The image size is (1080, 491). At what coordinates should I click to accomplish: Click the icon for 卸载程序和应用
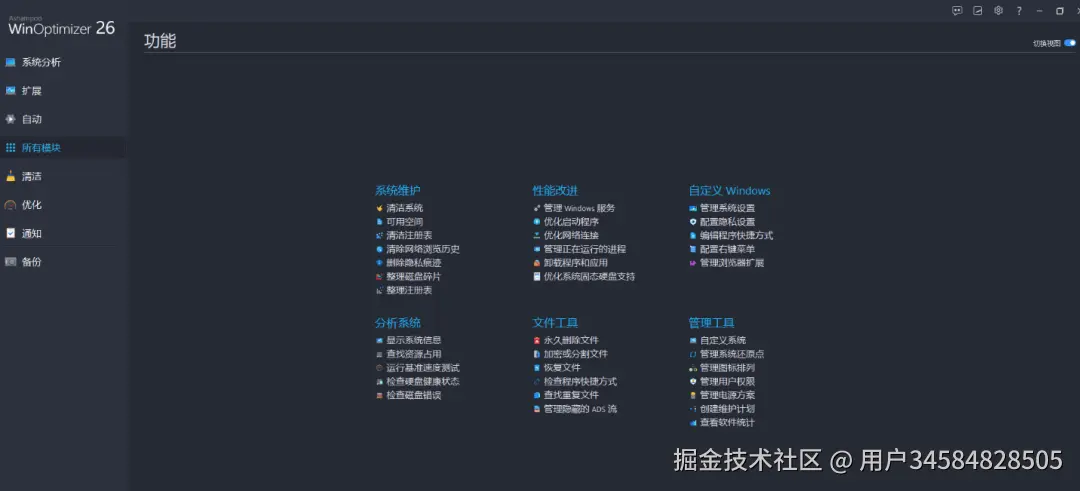[537, 263]
